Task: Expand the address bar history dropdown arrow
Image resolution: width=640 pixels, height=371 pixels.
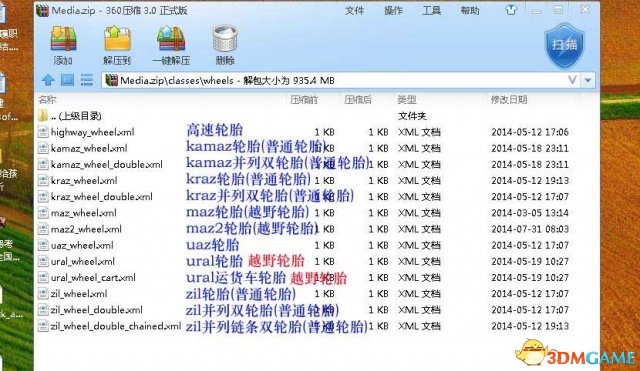Action: point(588,80)
